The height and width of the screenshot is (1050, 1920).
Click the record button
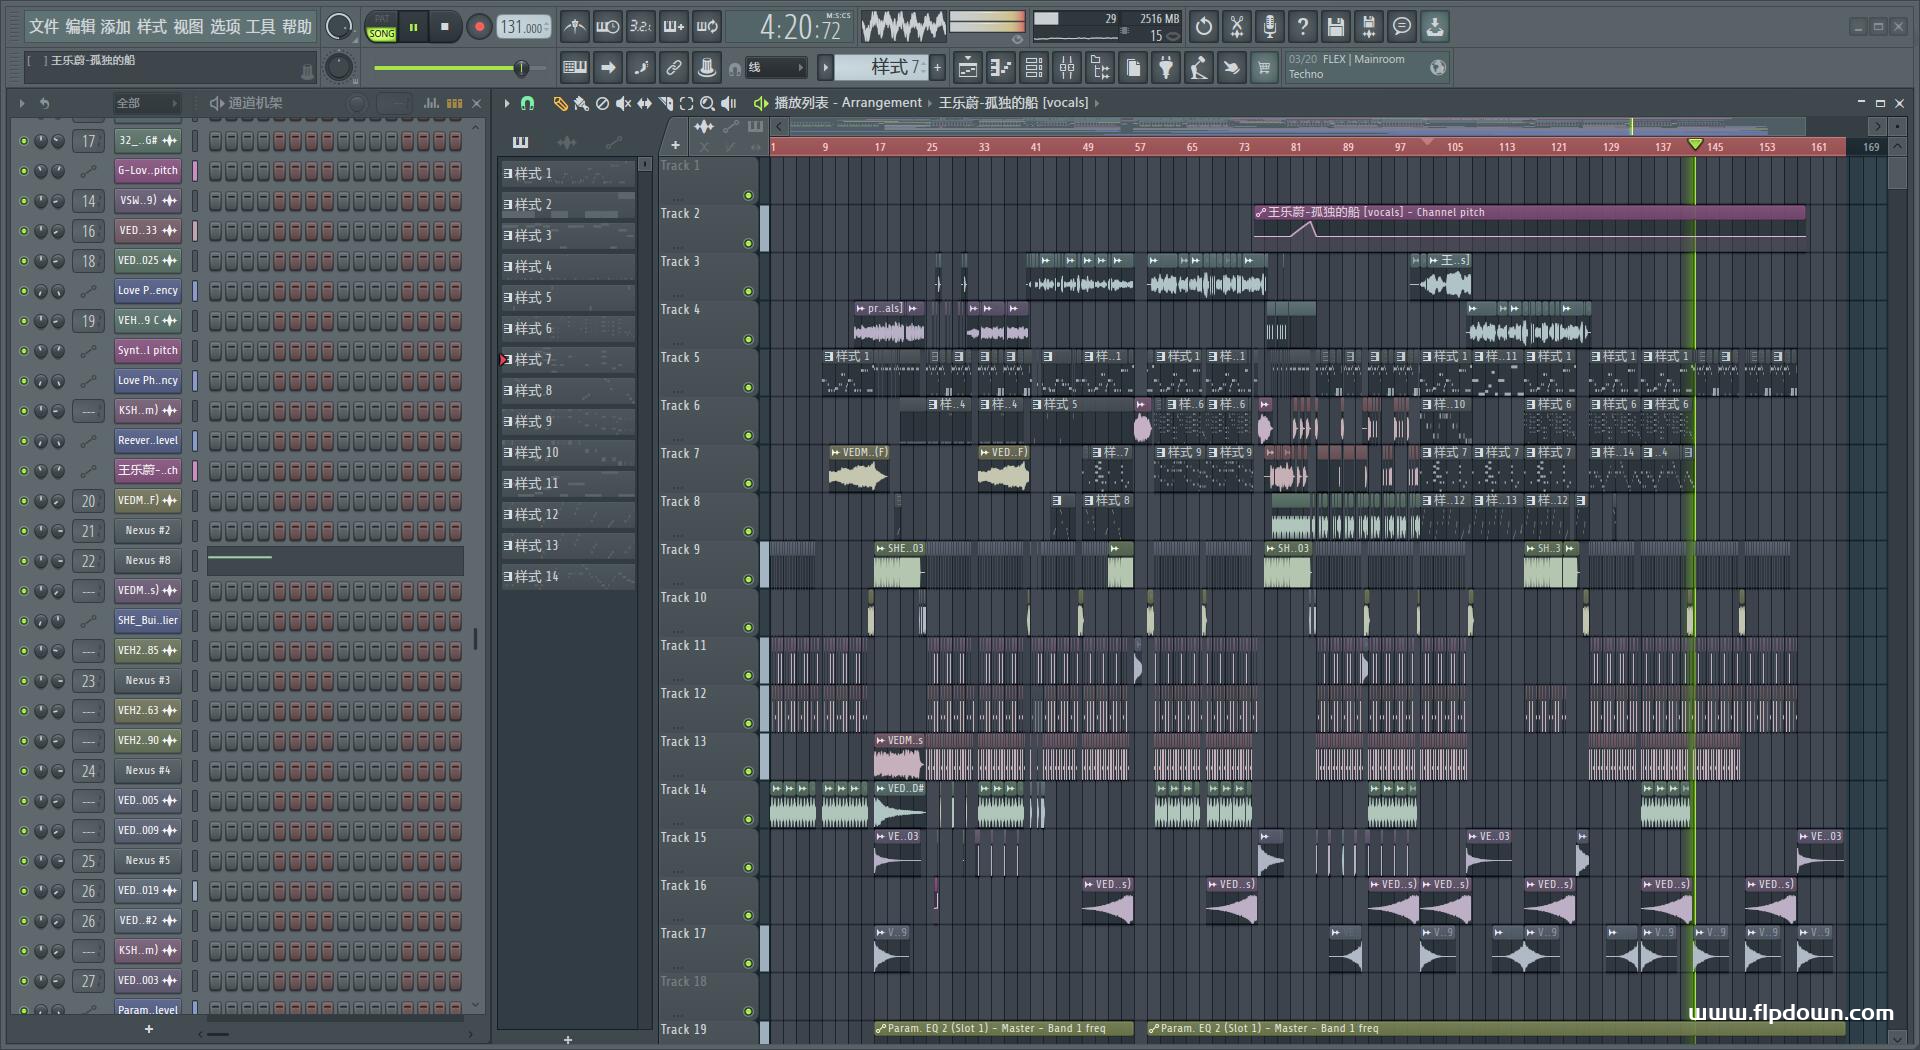point(479,27)
